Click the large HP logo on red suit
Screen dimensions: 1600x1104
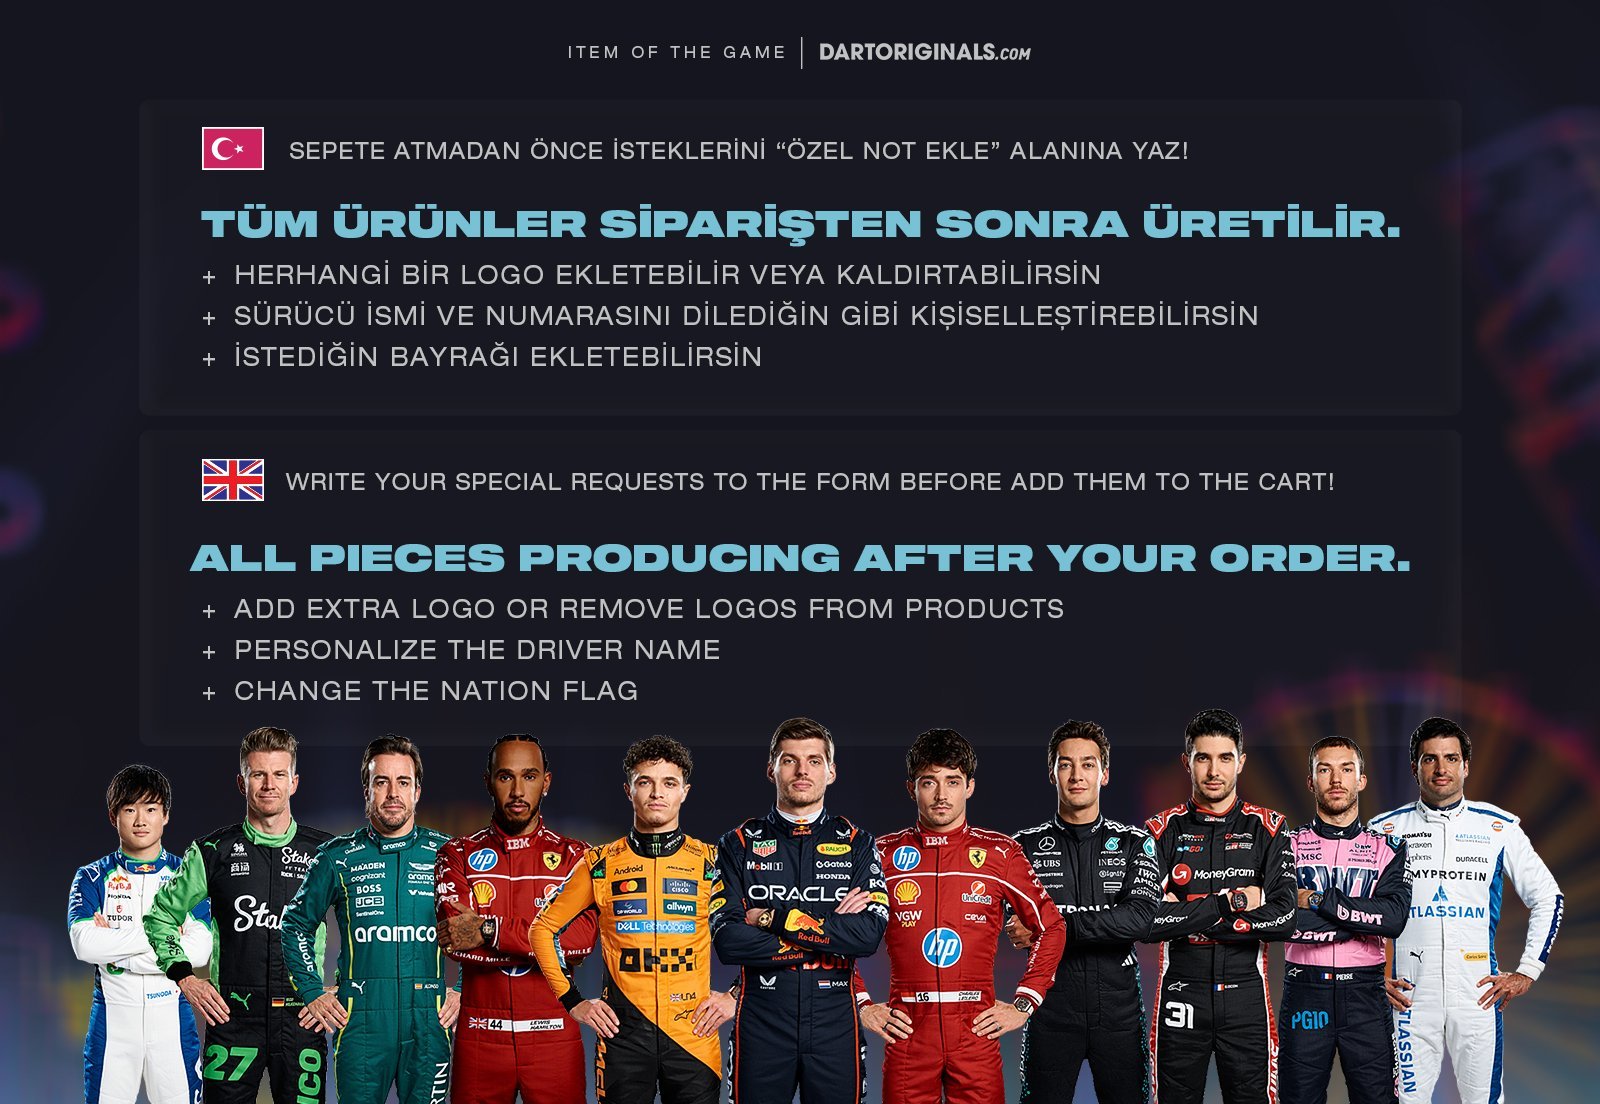(941, 947)
